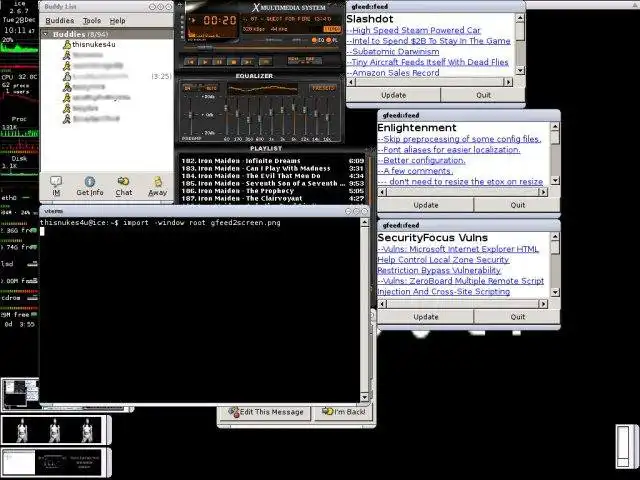
Task: Open the Font aliases for easier localization link
Action: (451, 149)
